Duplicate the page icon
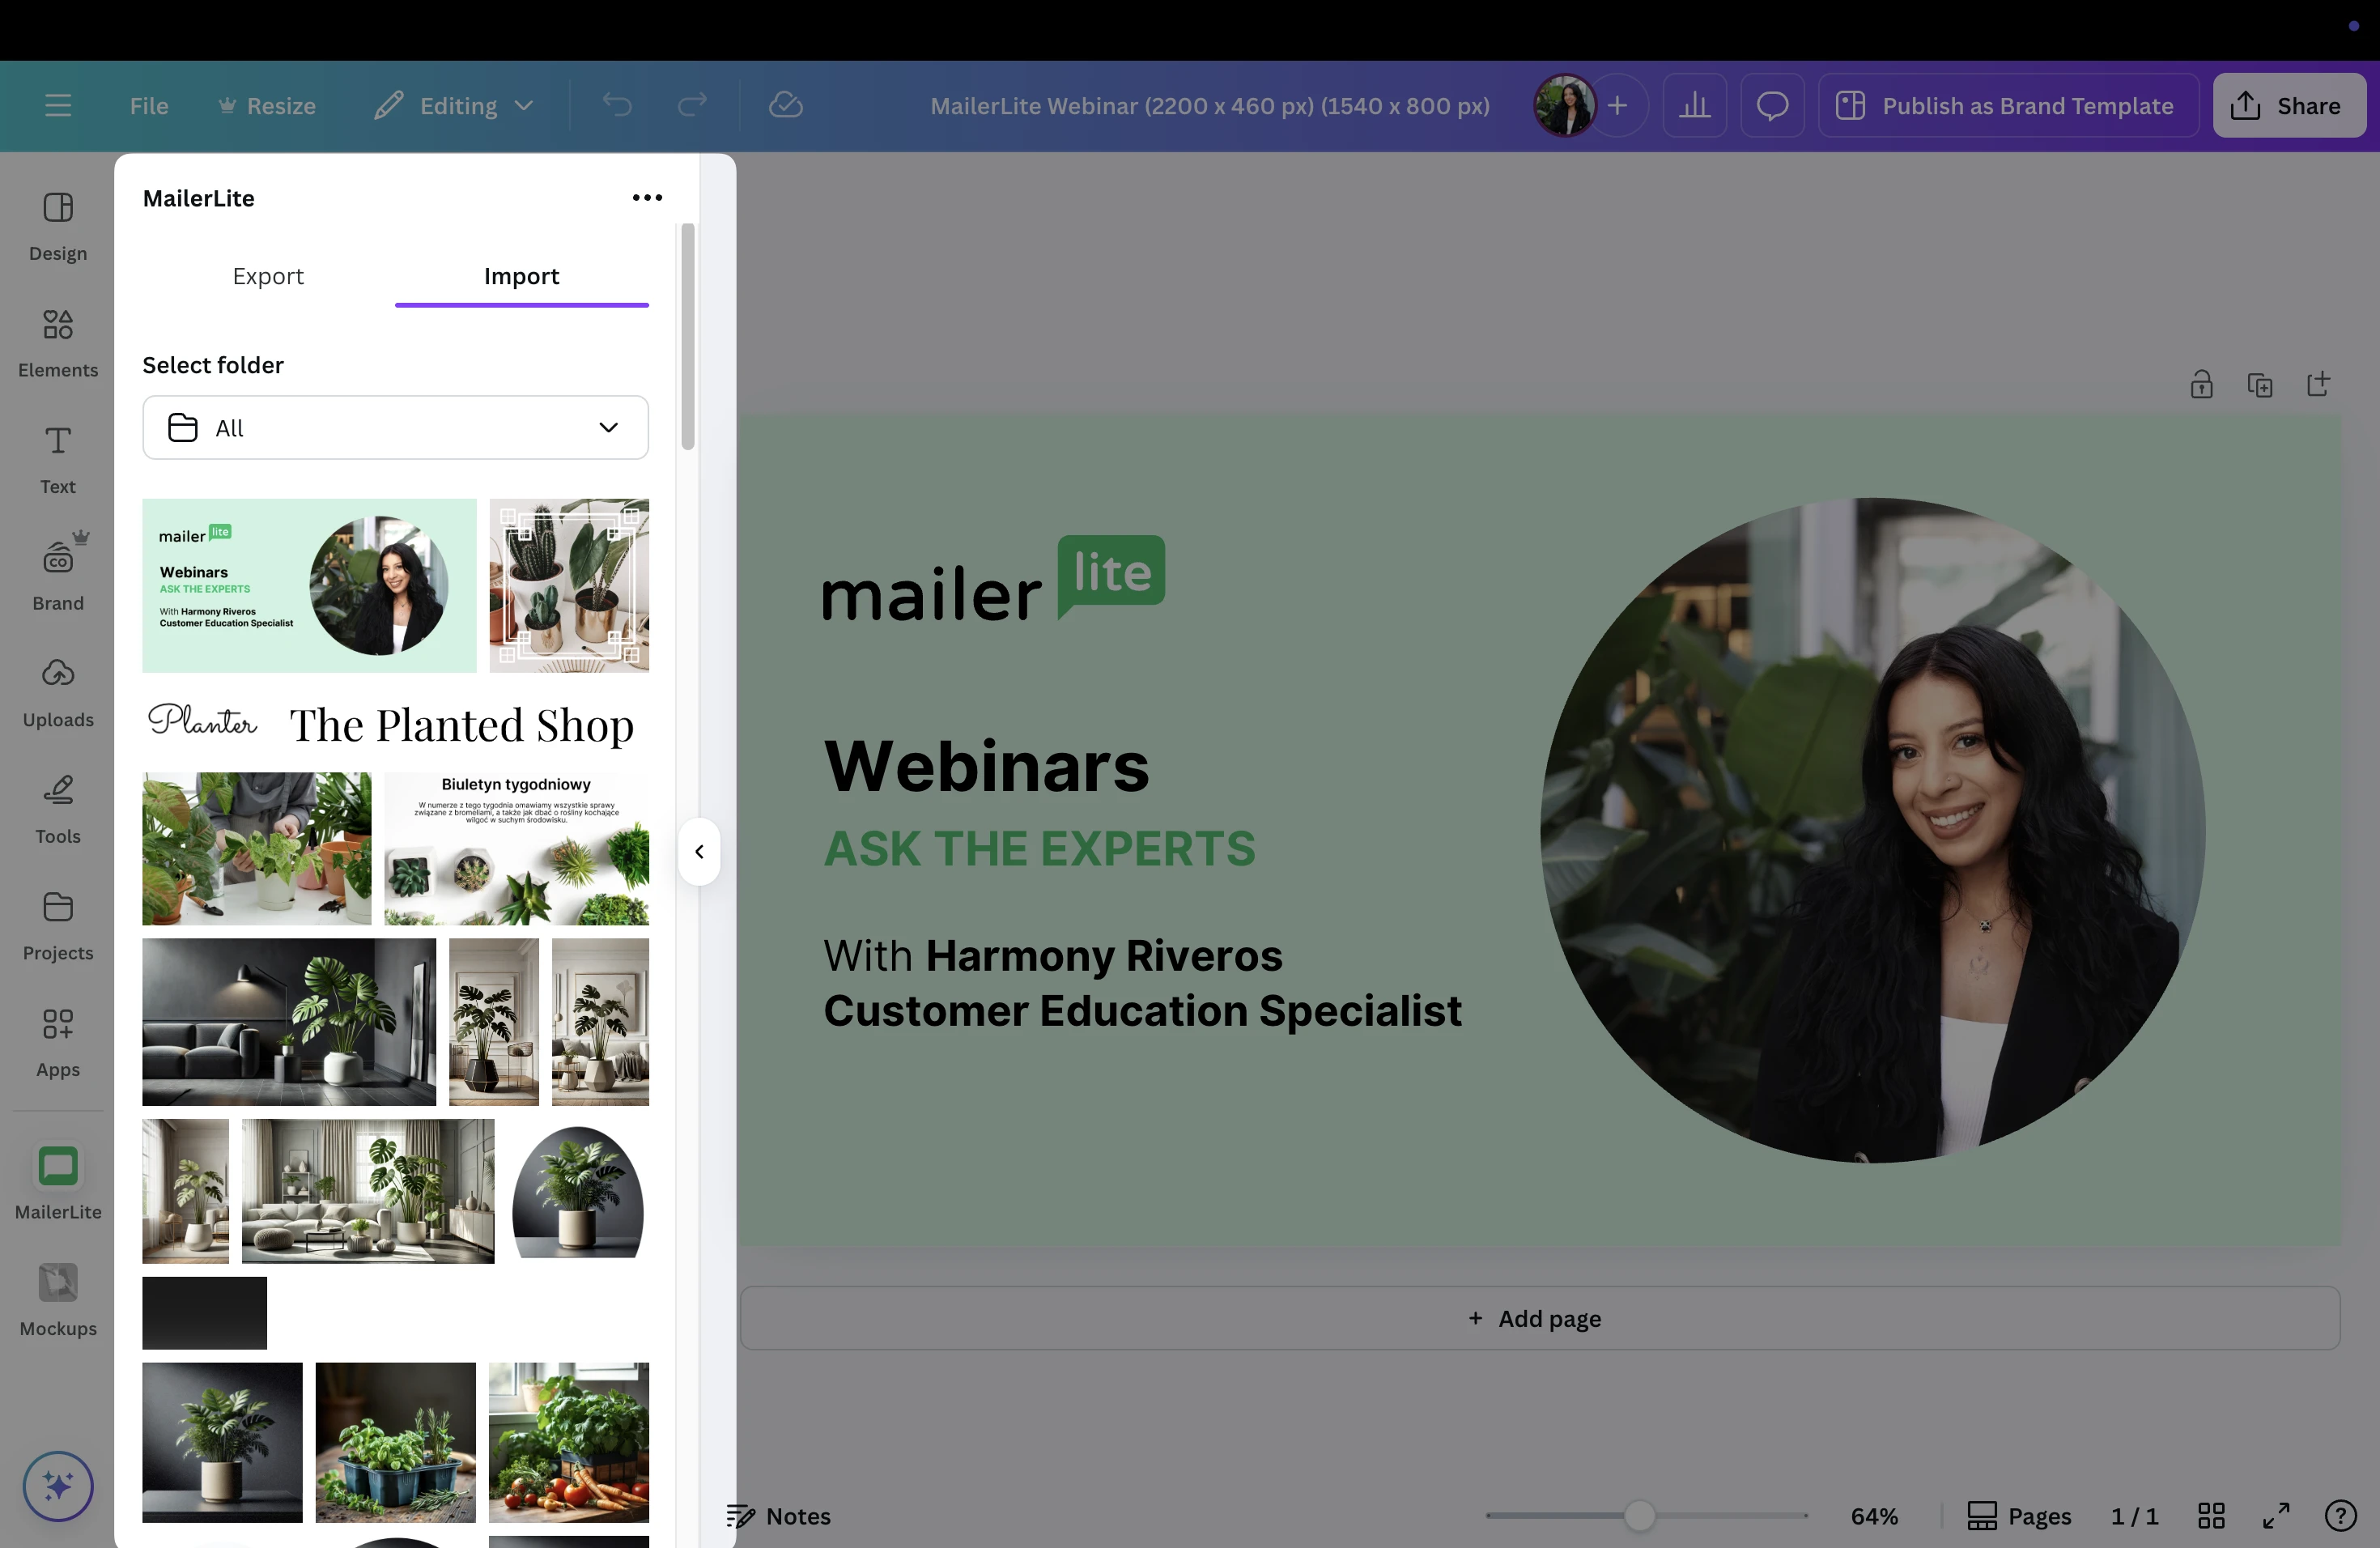2380x1548 pixels. (2260, 385)
